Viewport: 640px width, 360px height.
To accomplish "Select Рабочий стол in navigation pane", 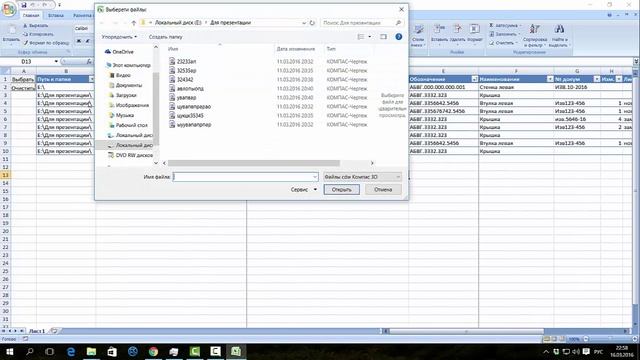I will click(129, 125).
